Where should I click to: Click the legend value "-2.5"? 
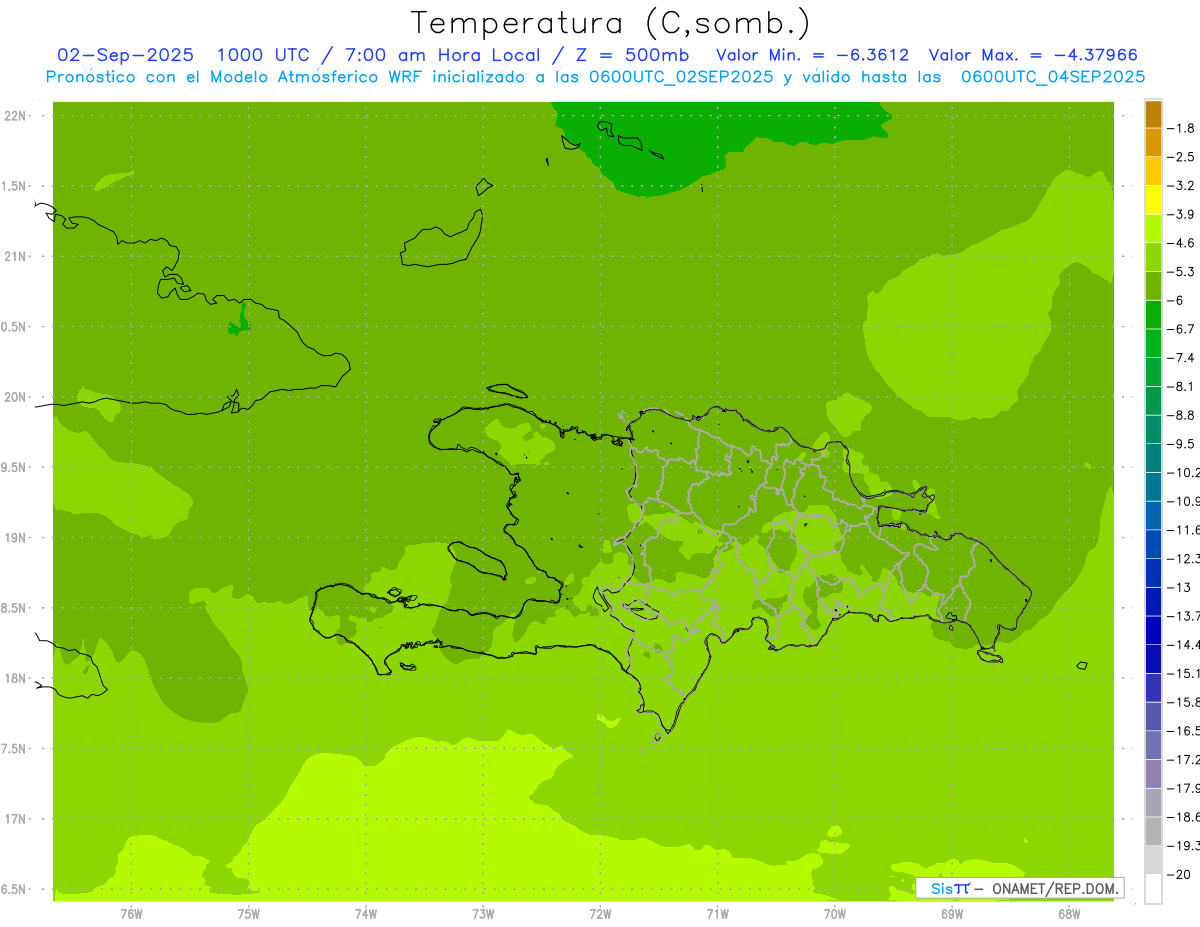(x=1181, y=157)
